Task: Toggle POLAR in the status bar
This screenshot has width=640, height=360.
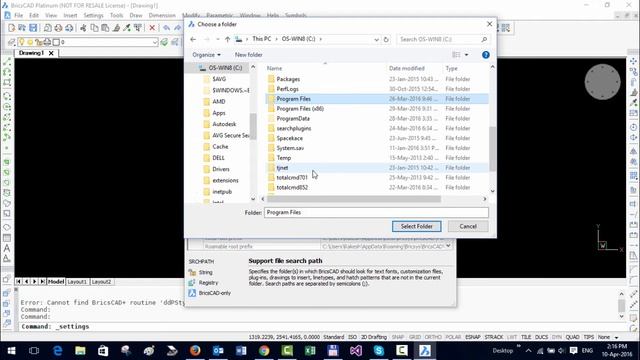Action: (453, 337)
